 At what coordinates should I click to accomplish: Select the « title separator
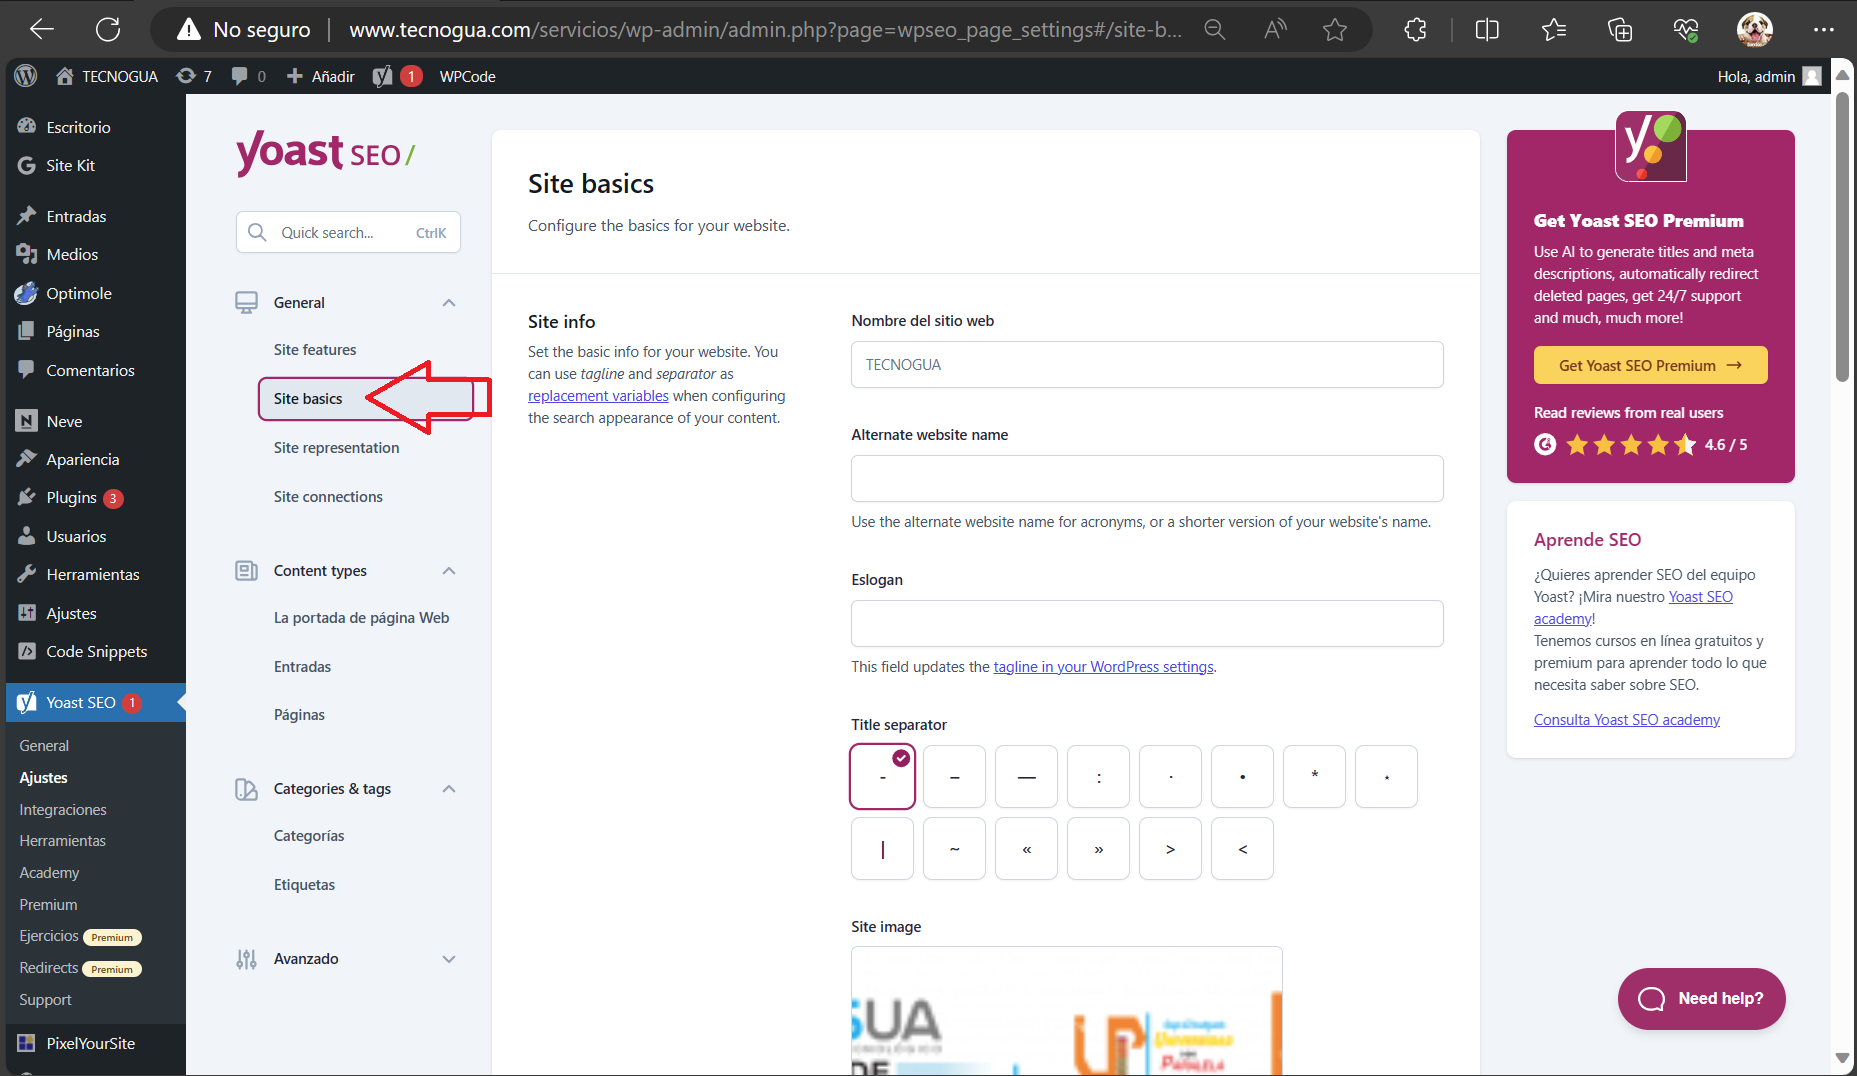click(x=1026, y=849)
